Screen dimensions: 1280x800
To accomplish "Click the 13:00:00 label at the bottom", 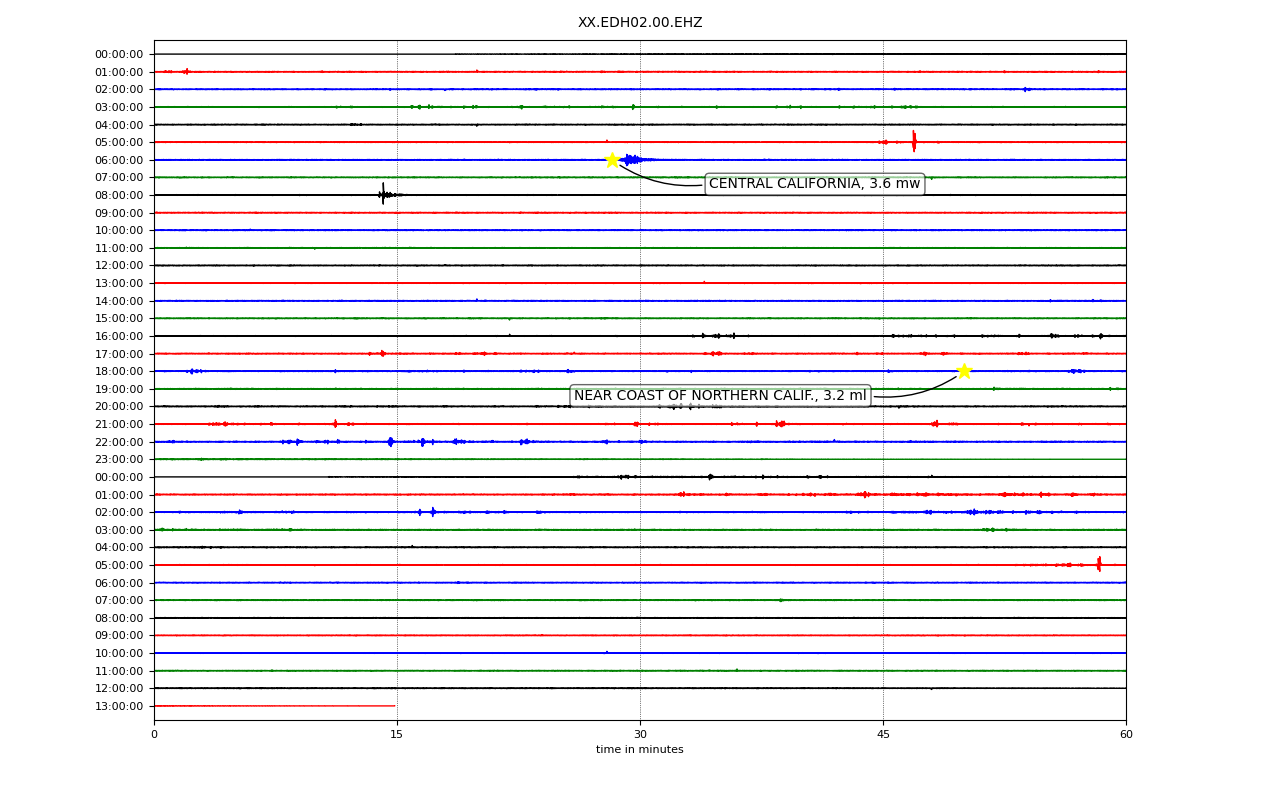I will tap(119, 706).
